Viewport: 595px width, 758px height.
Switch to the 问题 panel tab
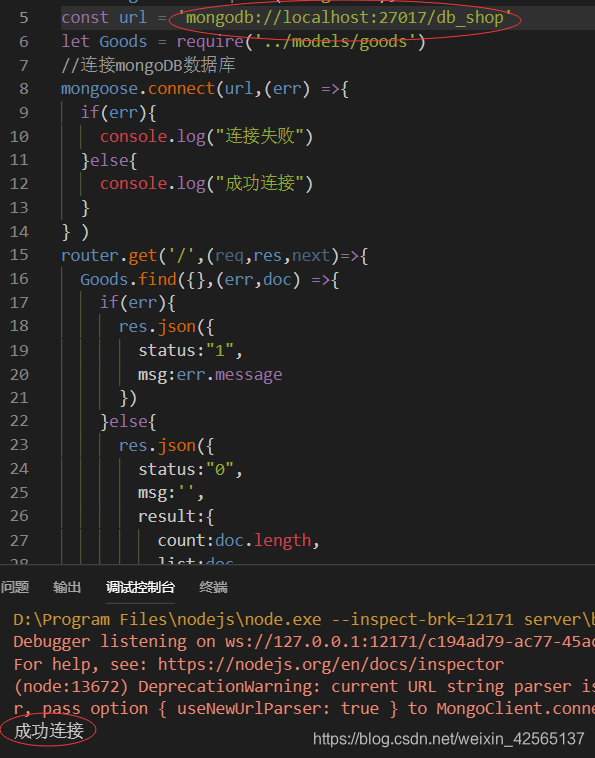pos(15,587)
